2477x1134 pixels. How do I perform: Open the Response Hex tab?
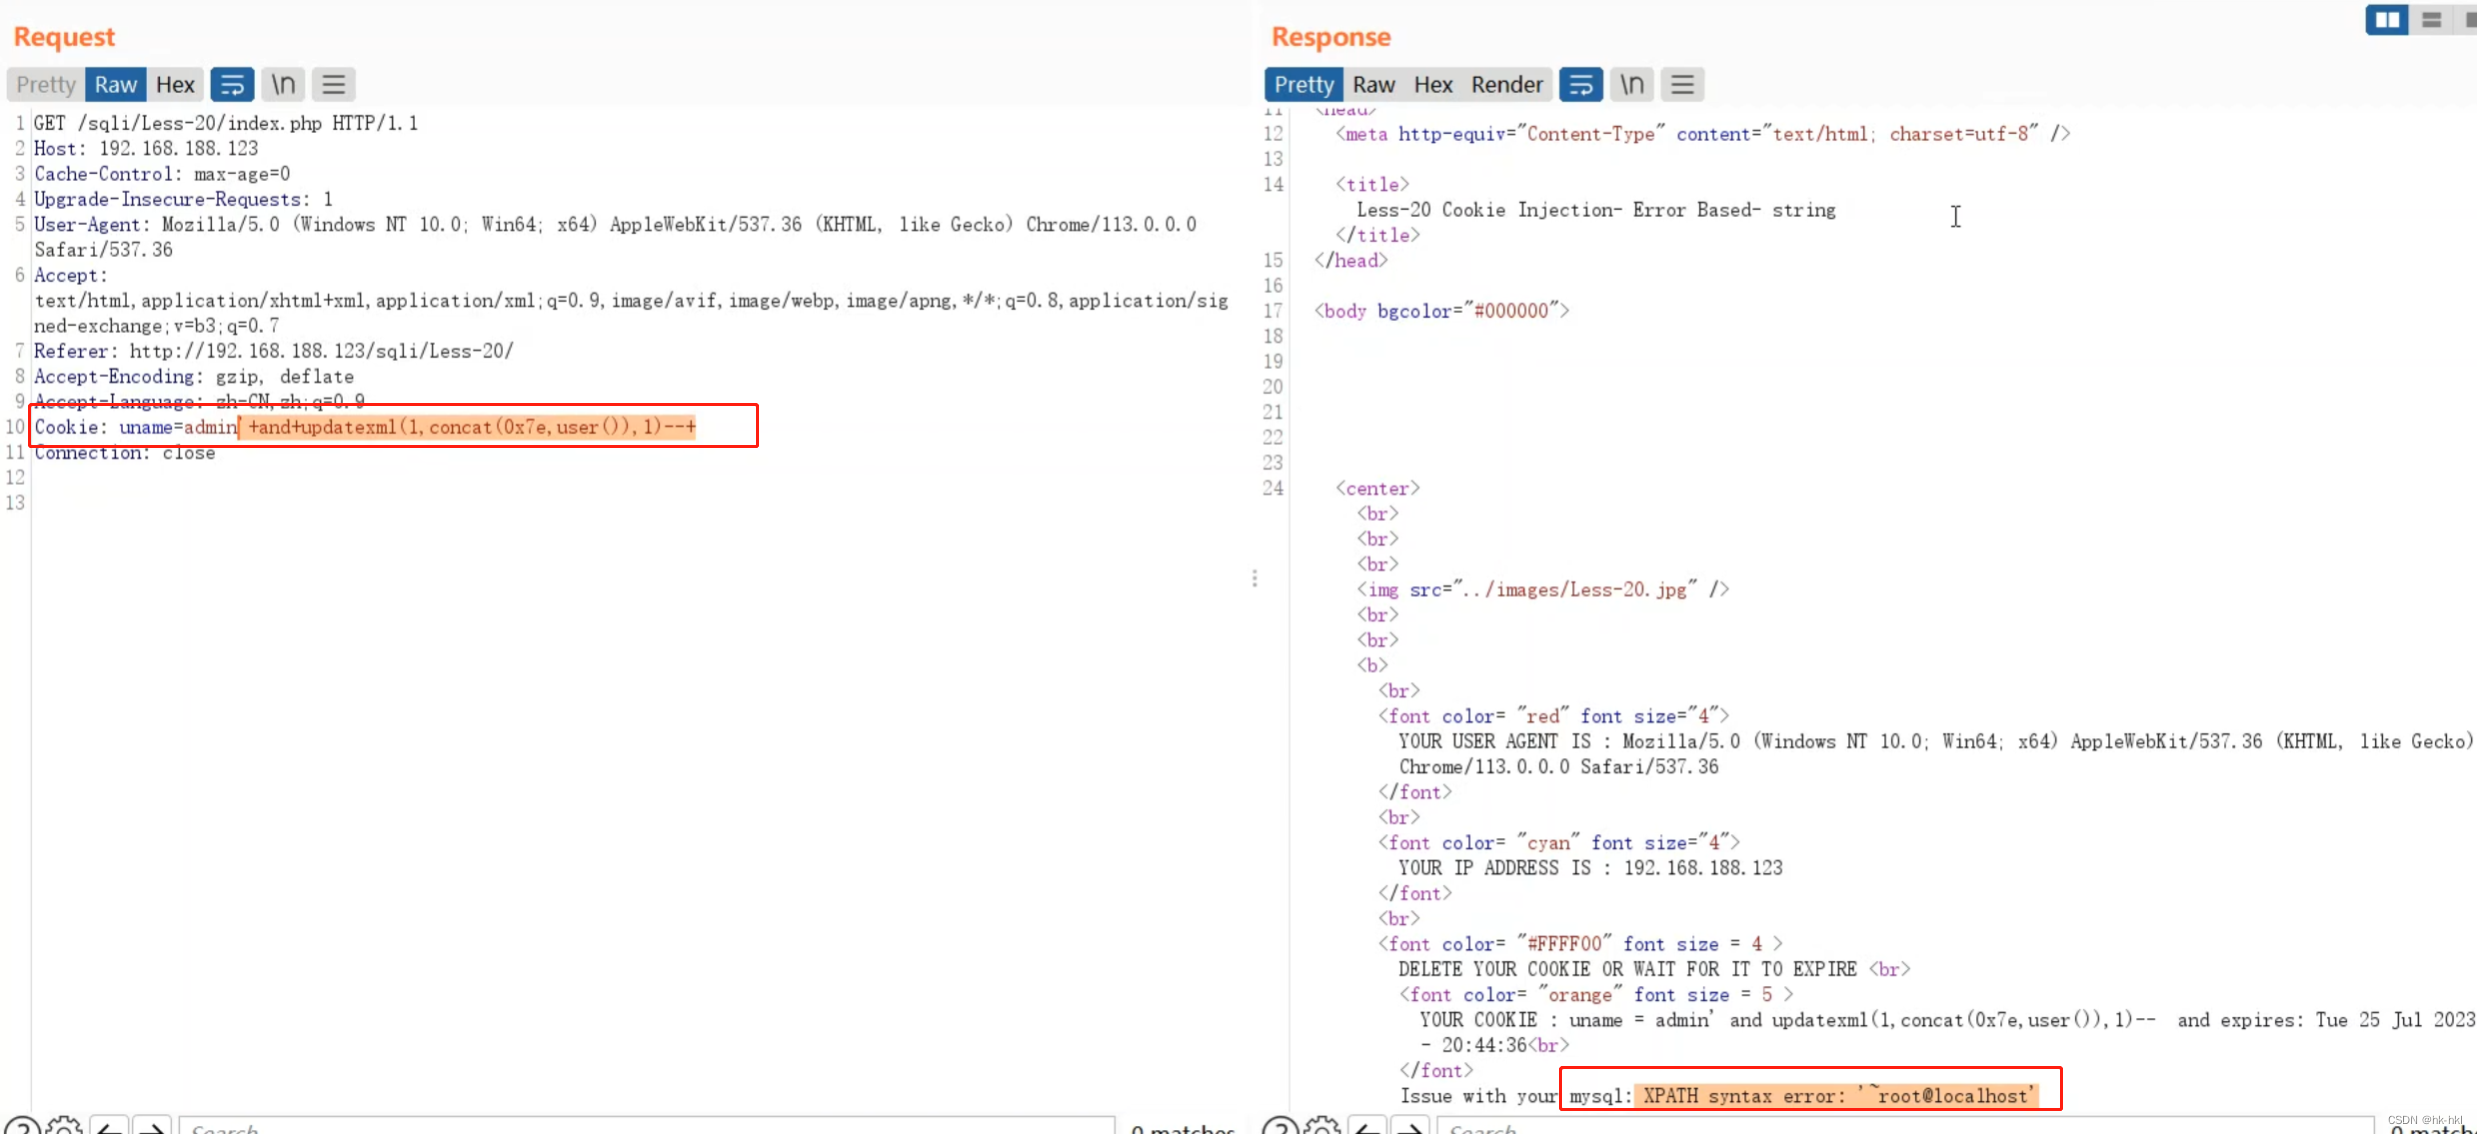tap(1433, 85)
